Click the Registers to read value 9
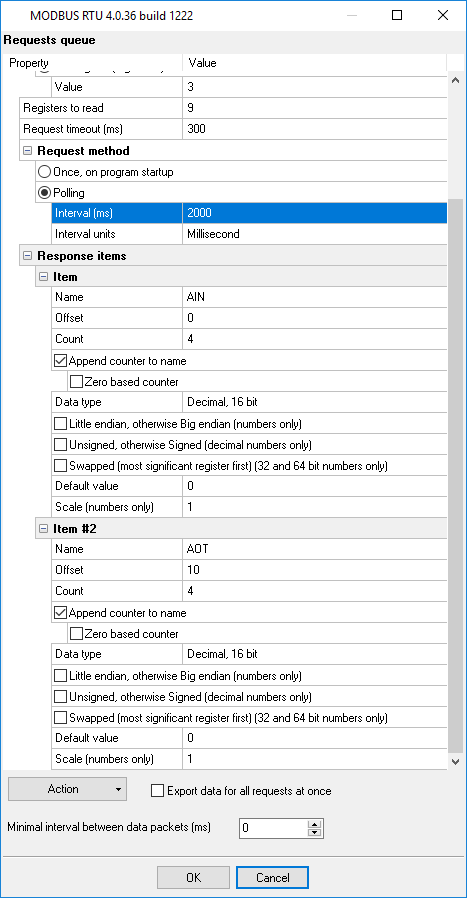 tap(315, 108)
